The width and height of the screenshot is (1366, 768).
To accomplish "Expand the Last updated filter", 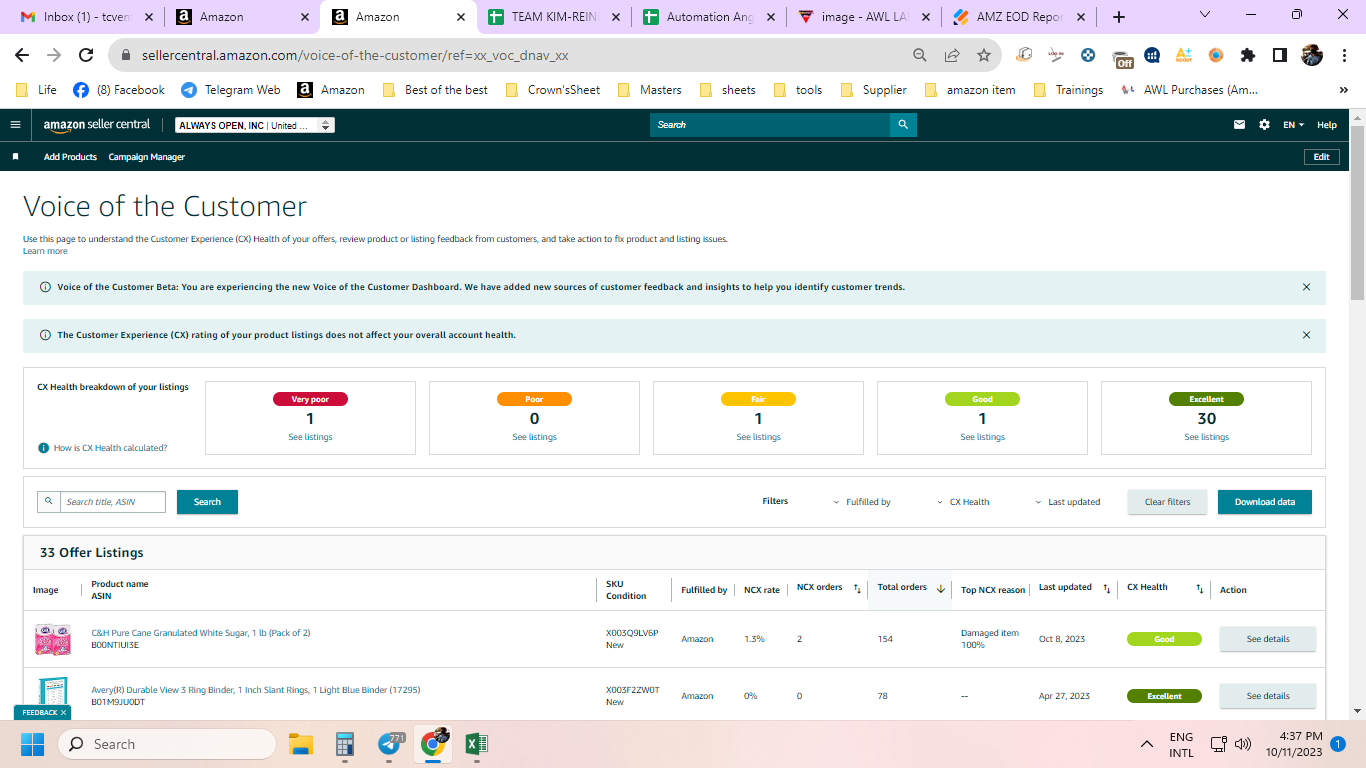I will [1068, 502].
